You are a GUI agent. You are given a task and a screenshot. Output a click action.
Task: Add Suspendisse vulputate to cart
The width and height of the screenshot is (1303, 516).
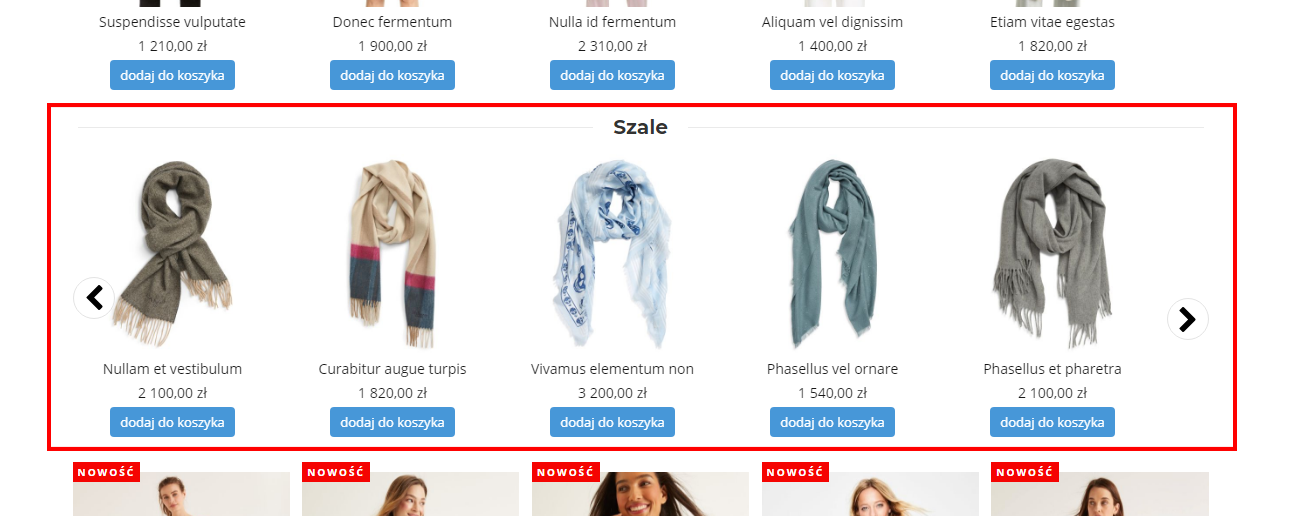(172, 75)
